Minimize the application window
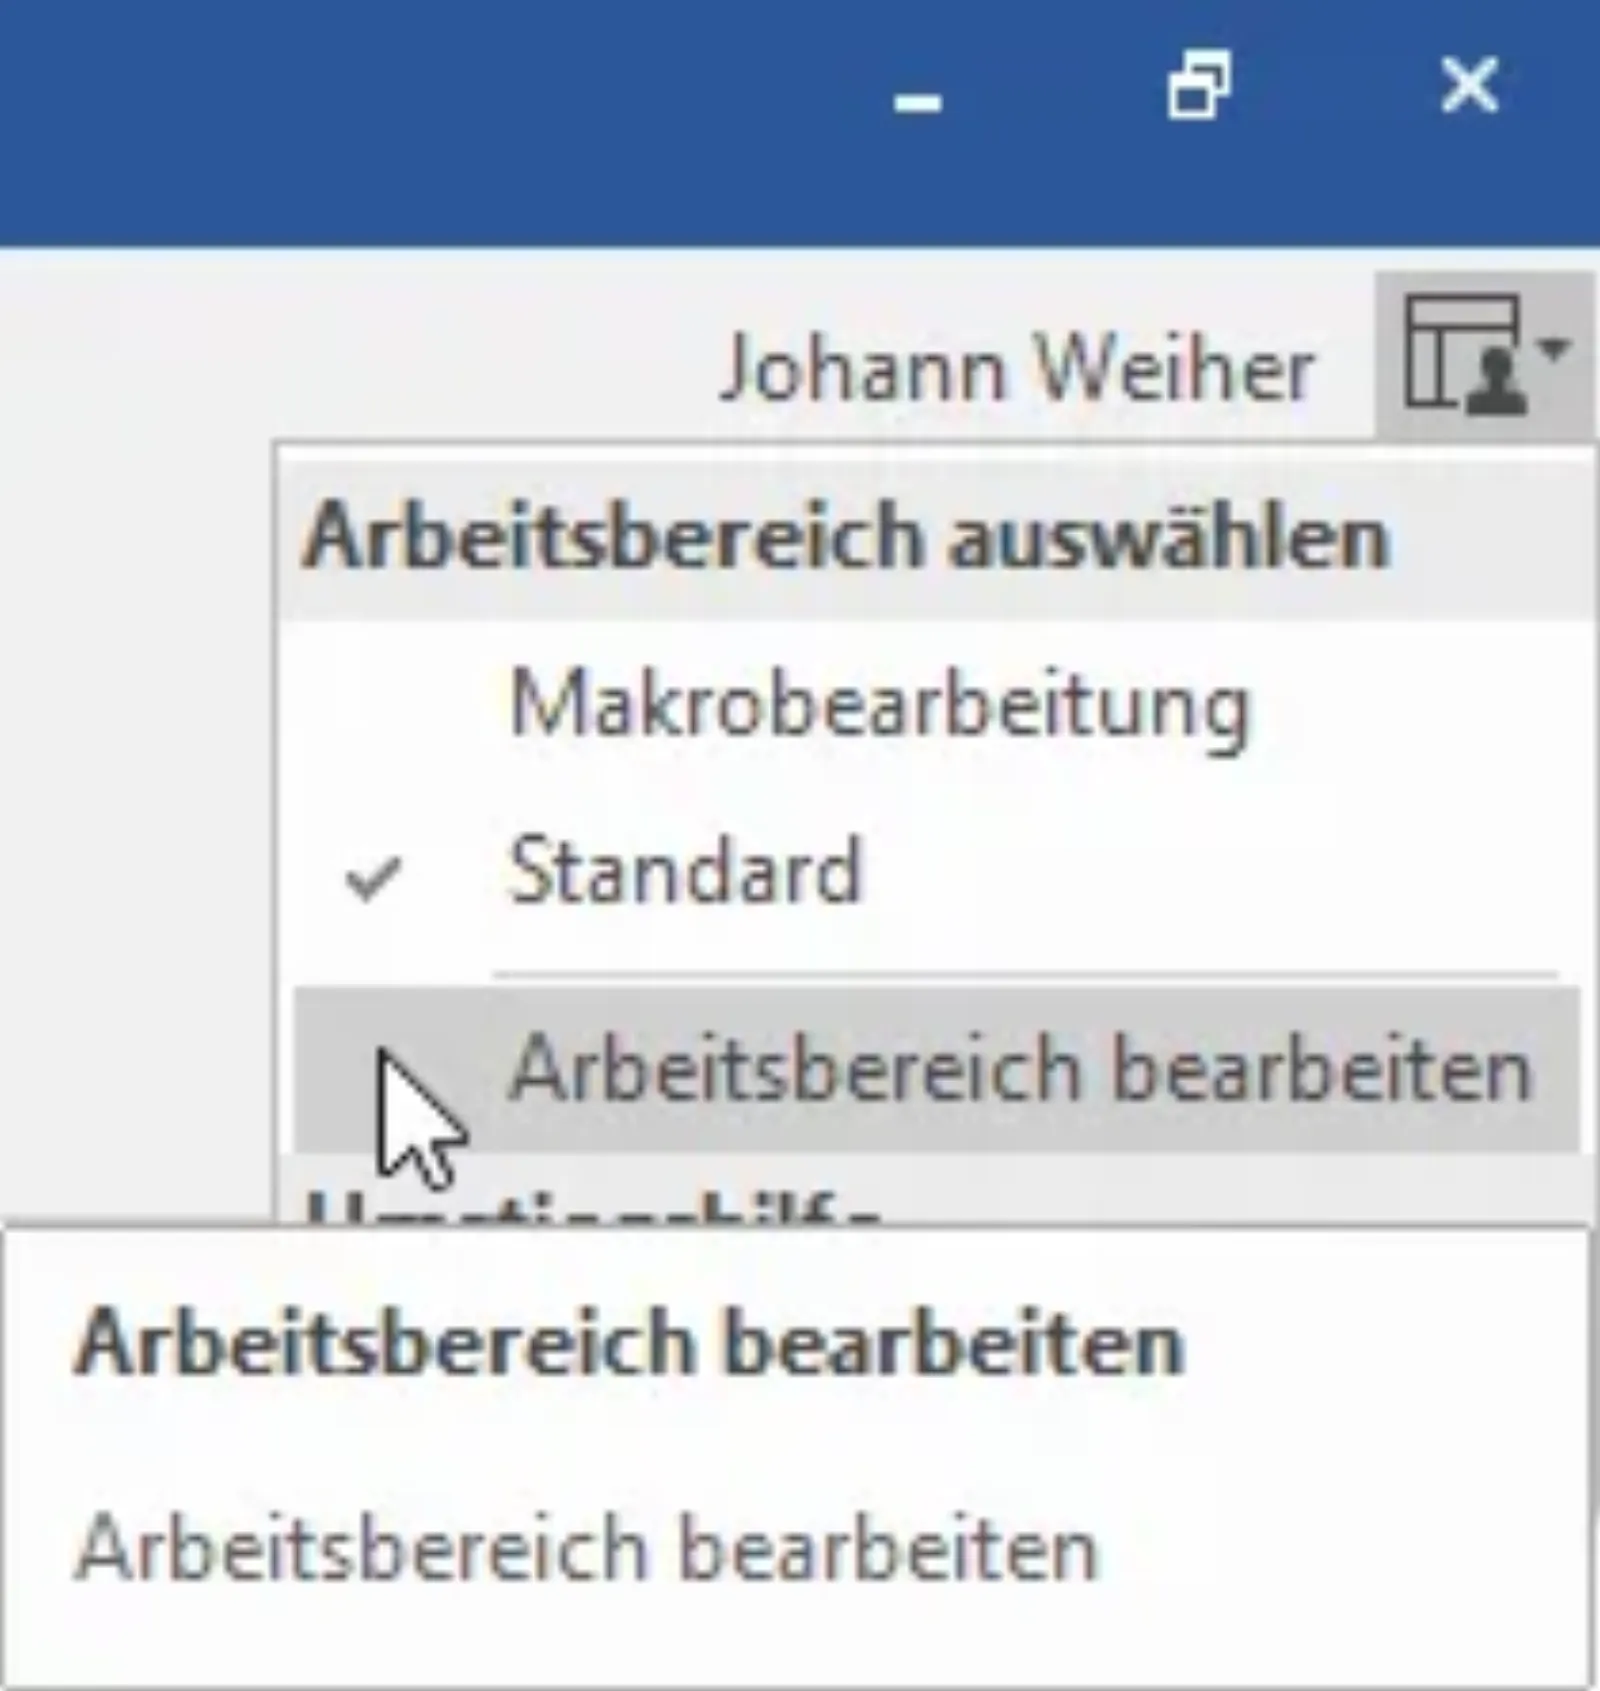This screenshot has height=1691, width=1600. (x=918, y=102)
